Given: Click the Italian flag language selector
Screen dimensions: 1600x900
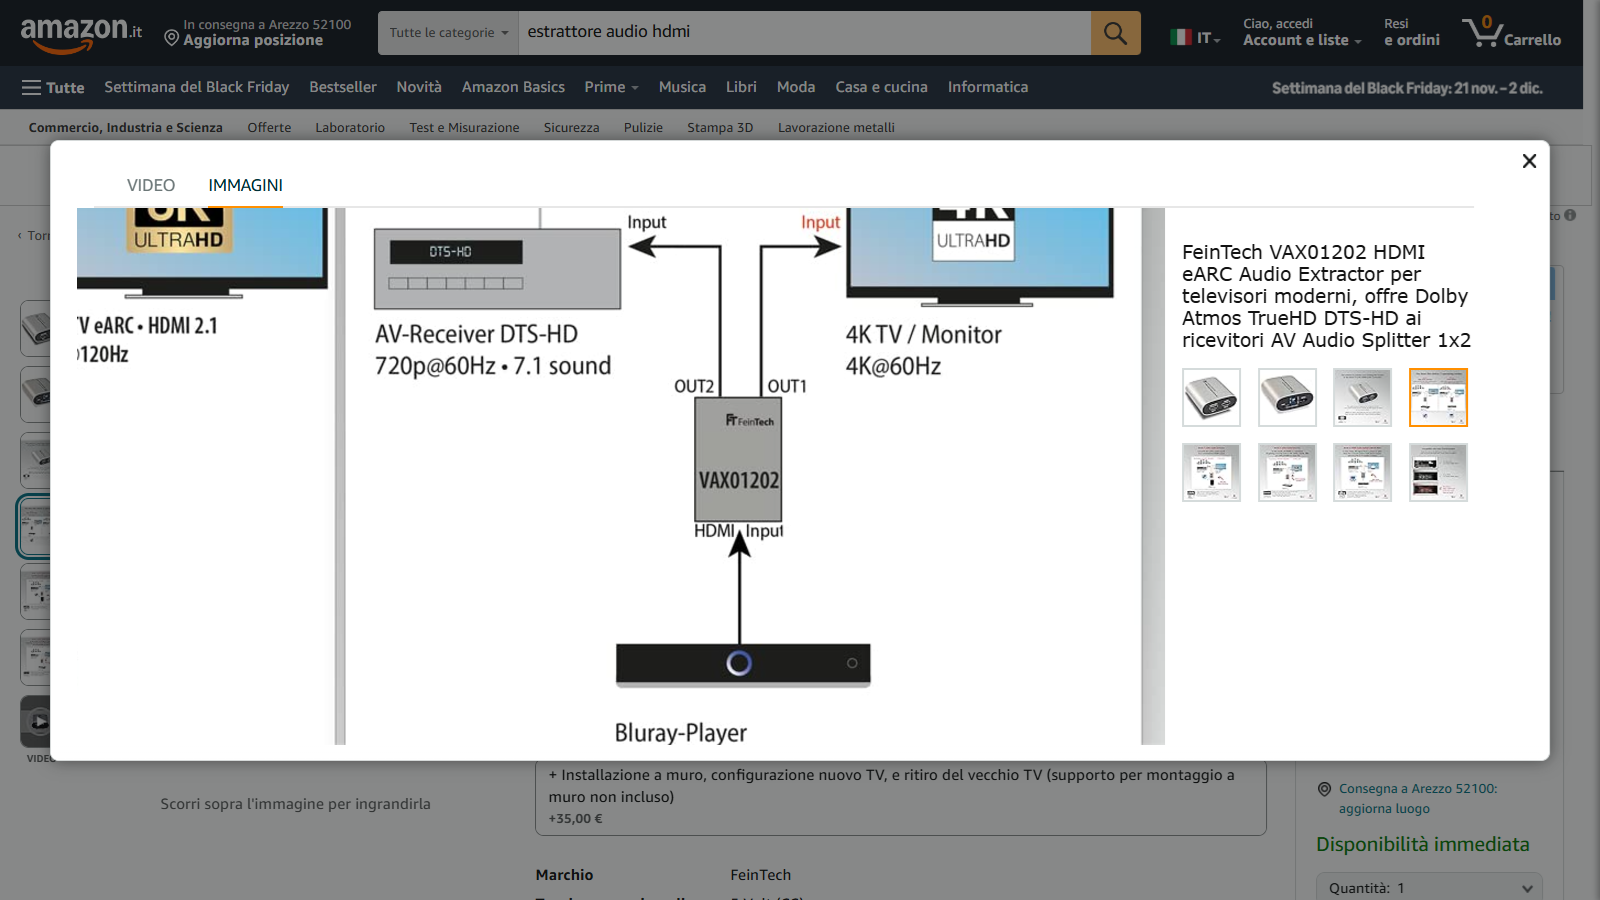Looking at the screenshot, I should coord(1195,37).
